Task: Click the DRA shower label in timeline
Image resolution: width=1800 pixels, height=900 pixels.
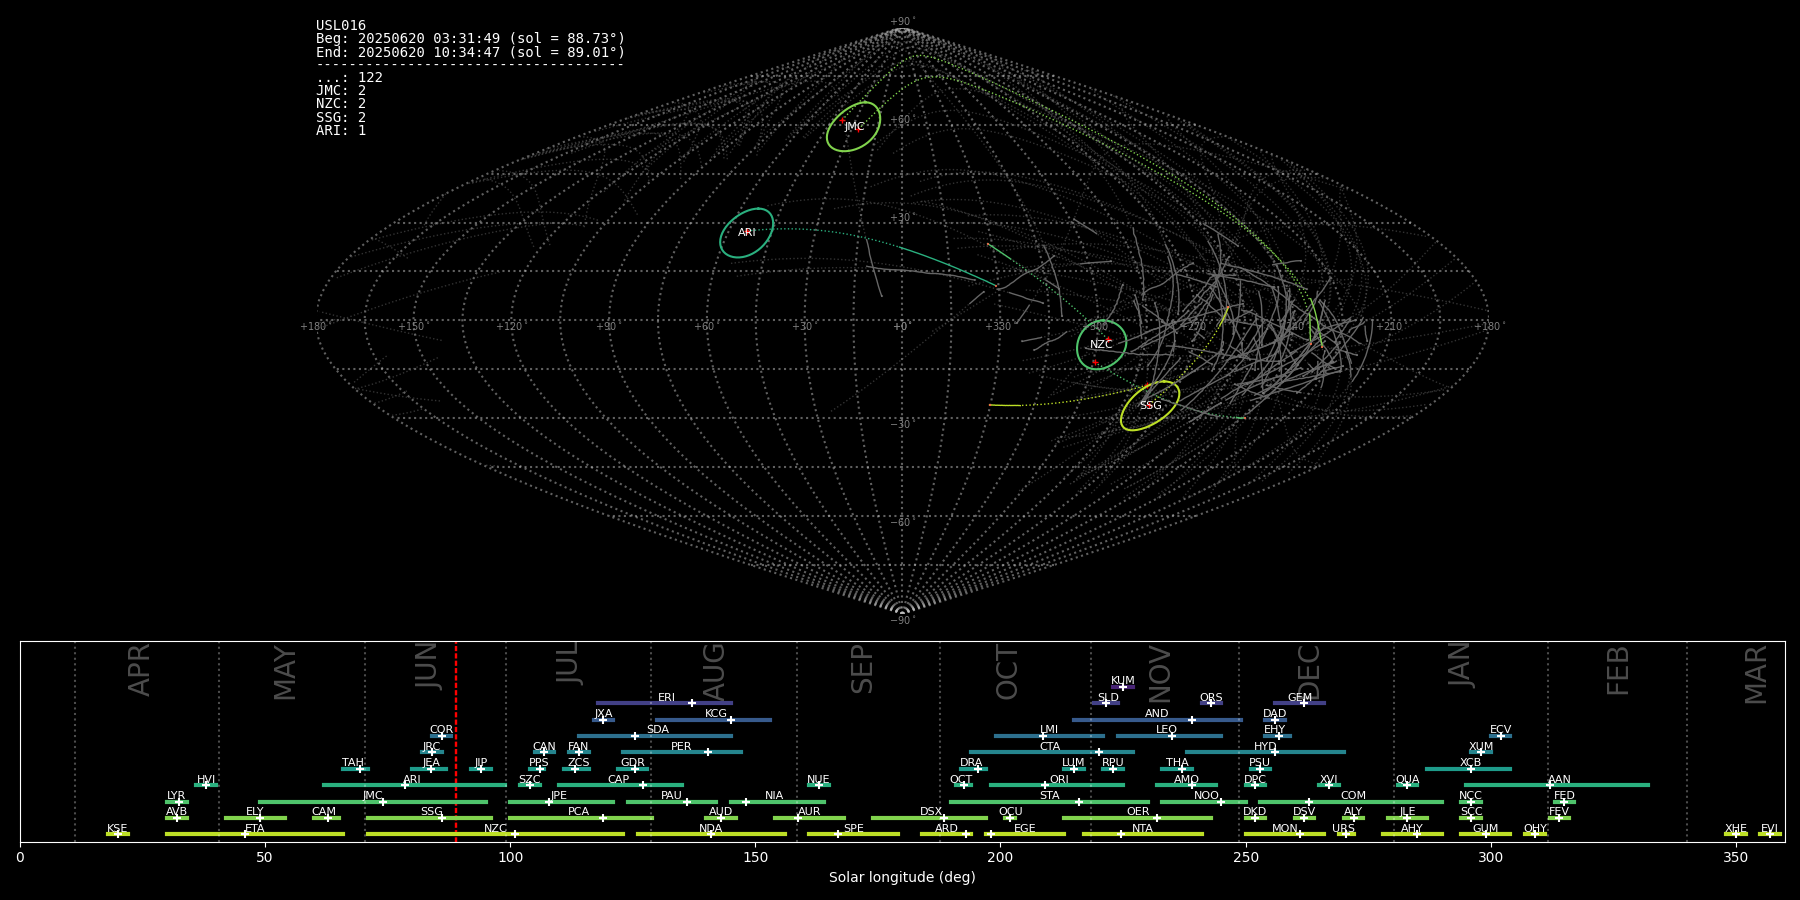Action: [971, 763]
